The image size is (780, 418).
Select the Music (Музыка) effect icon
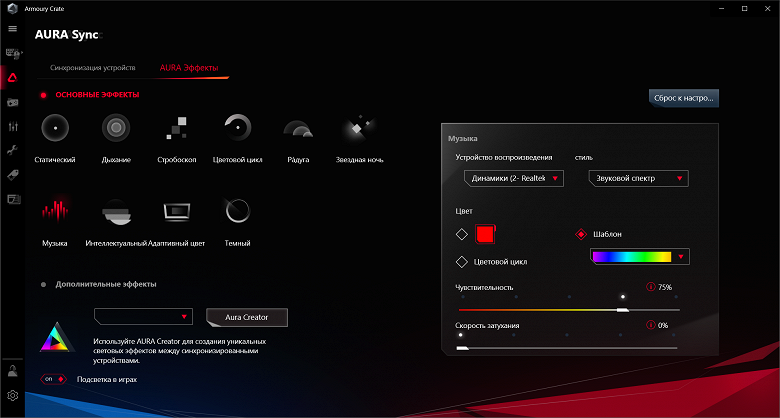(x=55, y=211)
